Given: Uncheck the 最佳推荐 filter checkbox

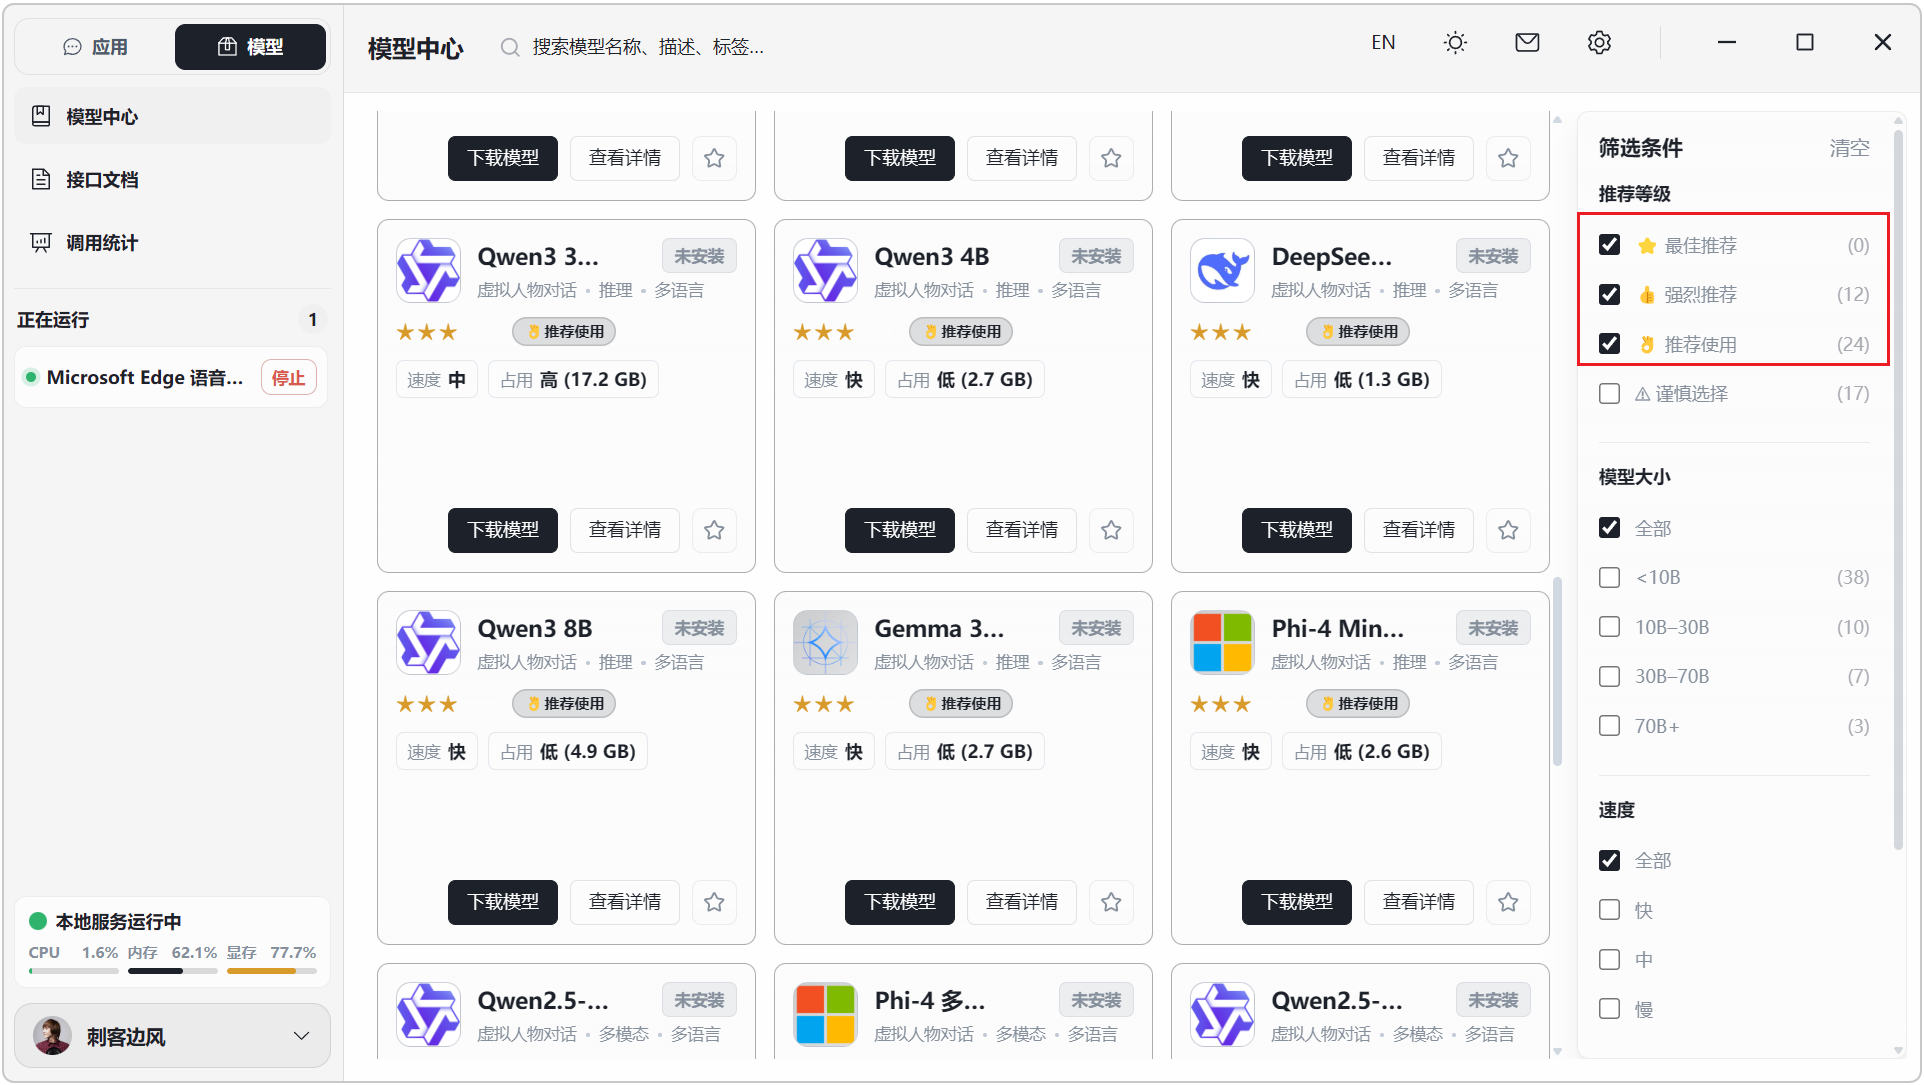Looking at the screenshot, I should [1609, 245].
